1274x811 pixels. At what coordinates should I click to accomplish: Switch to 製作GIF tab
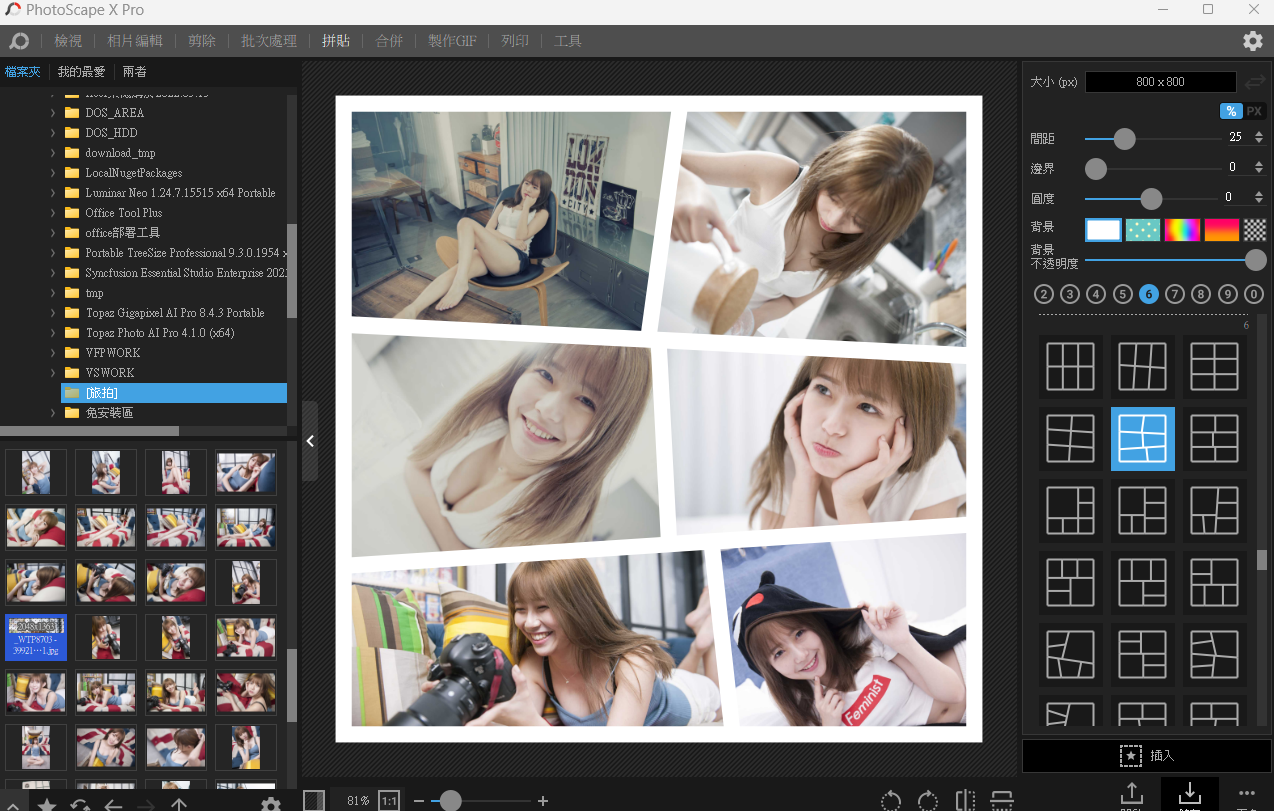pyautogui.click(x=452, y=41)
